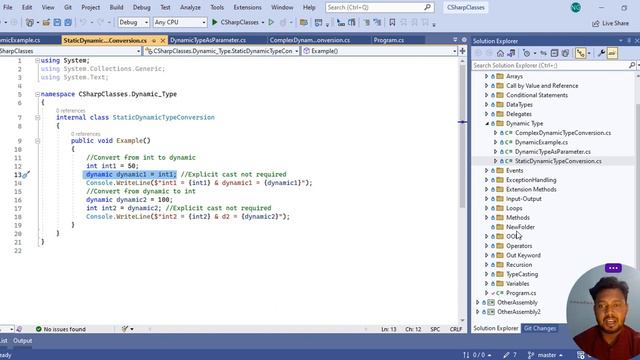Click No issues found status
Viewport: 640px width, 360px height.
60,329
